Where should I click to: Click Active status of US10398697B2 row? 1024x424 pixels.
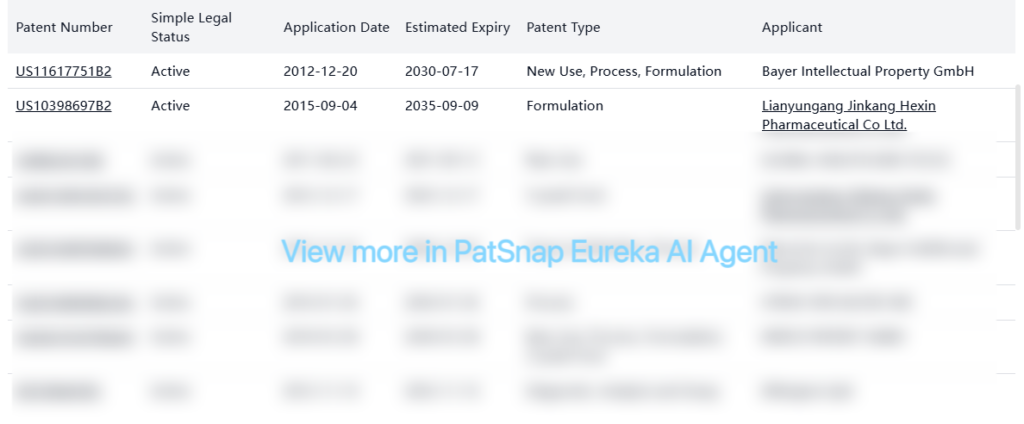pyautogui.click(x=170, y=106)
